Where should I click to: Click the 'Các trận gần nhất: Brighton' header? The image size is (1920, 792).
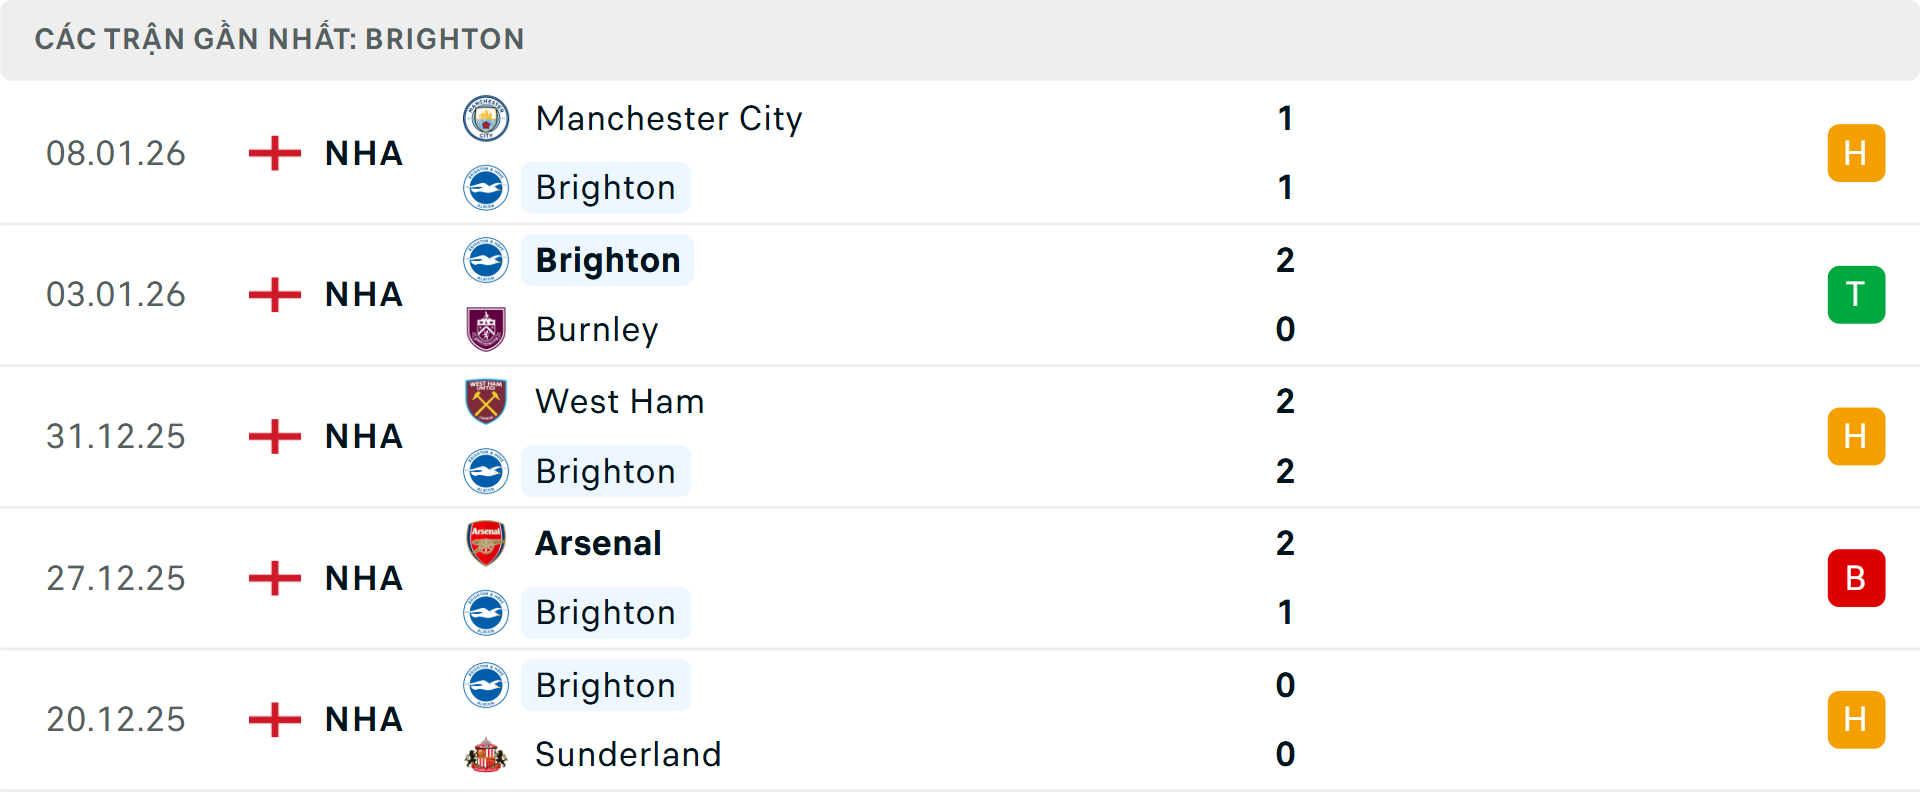280,39
